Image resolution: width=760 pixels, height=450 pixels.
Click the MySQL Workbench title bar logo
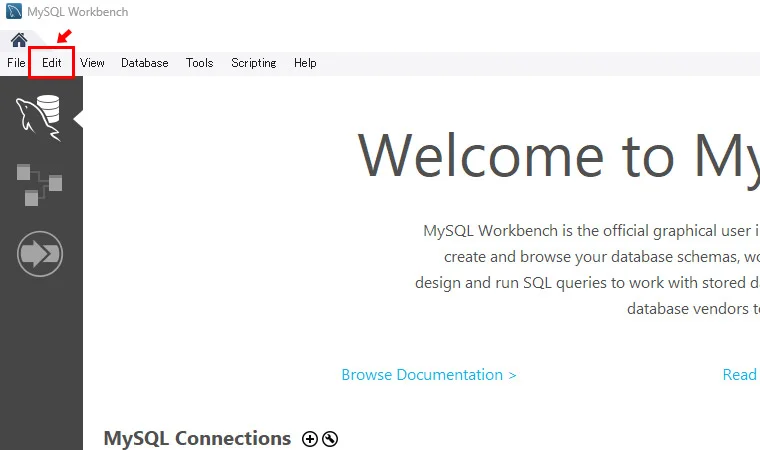click(14, 11)
